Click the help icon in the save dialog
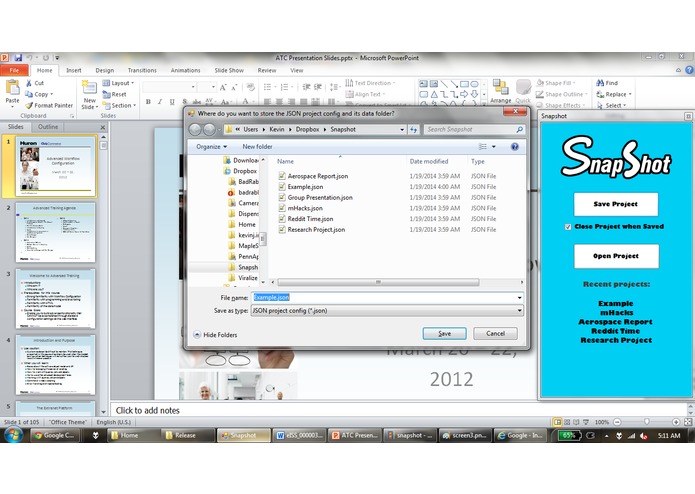This screenshot has width=695, height=494. click(515, 147)
